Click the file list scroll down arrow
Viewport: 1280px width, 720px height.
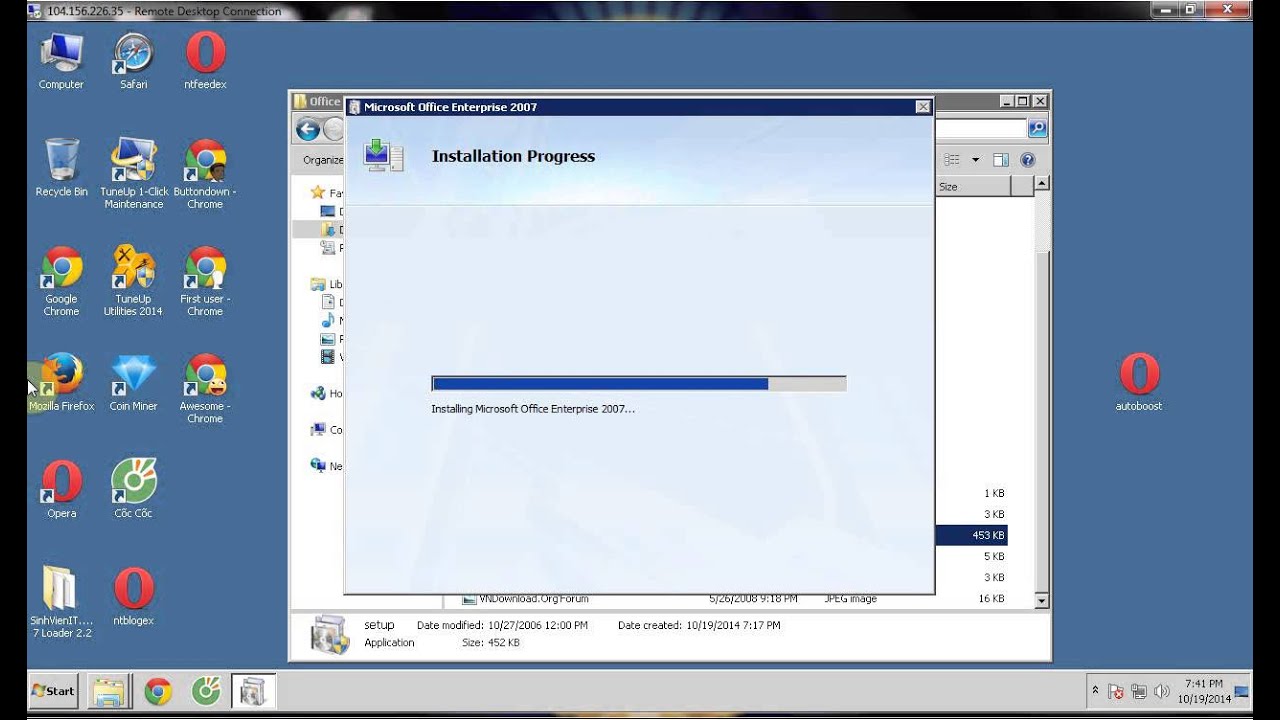(x=1042, y=601)
